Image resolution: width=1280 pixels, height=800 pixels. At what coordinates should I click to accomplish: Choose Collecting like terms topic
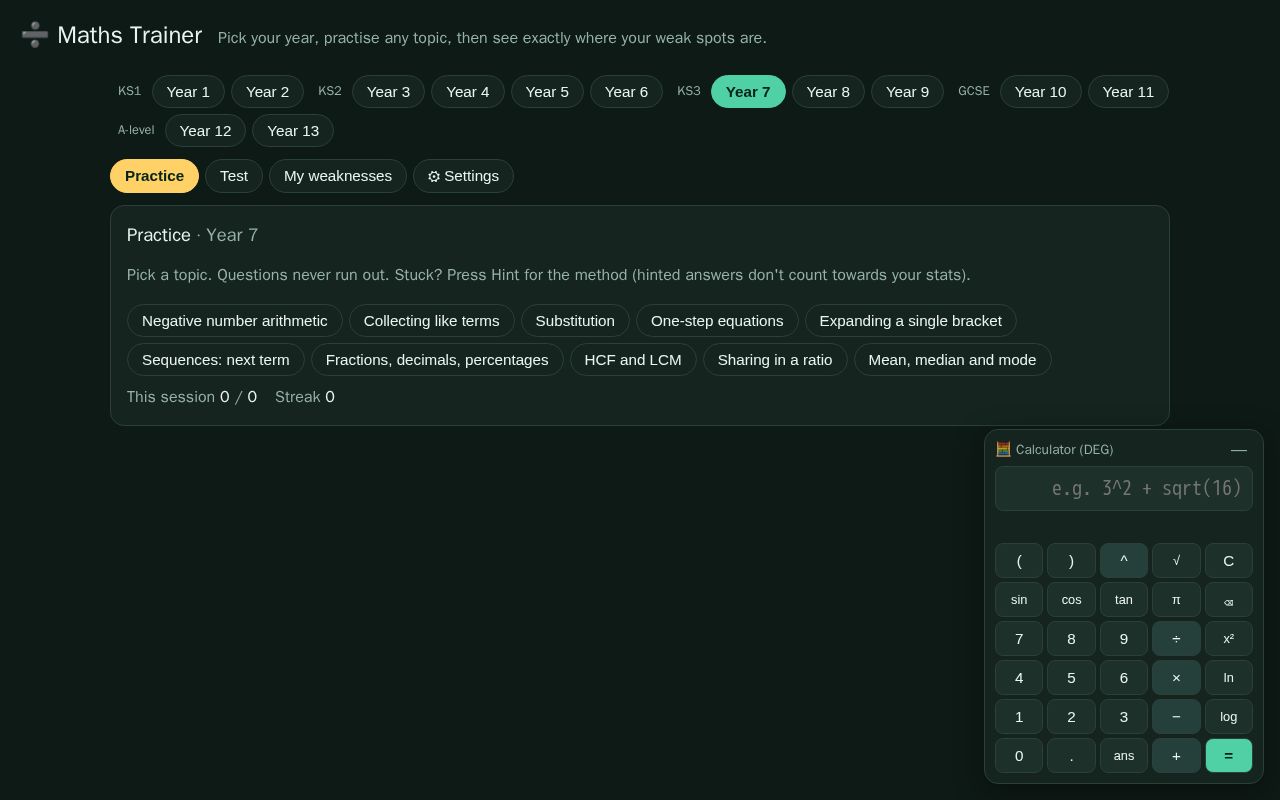tap(431, 321)
